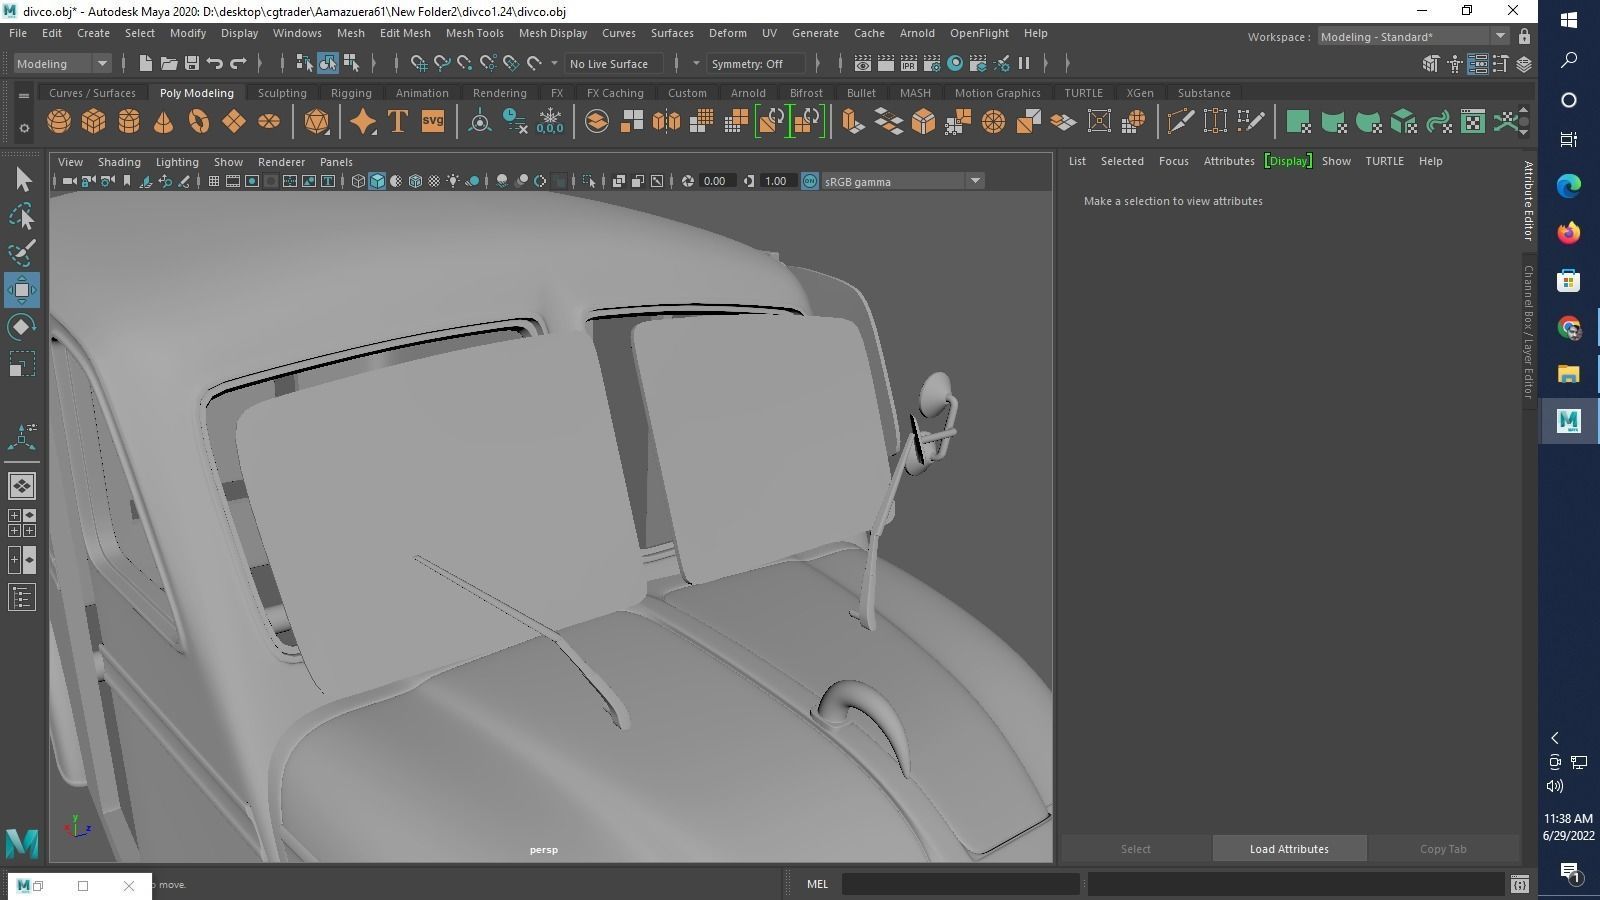The height and width of the screenshot is (900, 1600).
Task: Click the polygon cone shelf icon
Action: coord(163,122)
